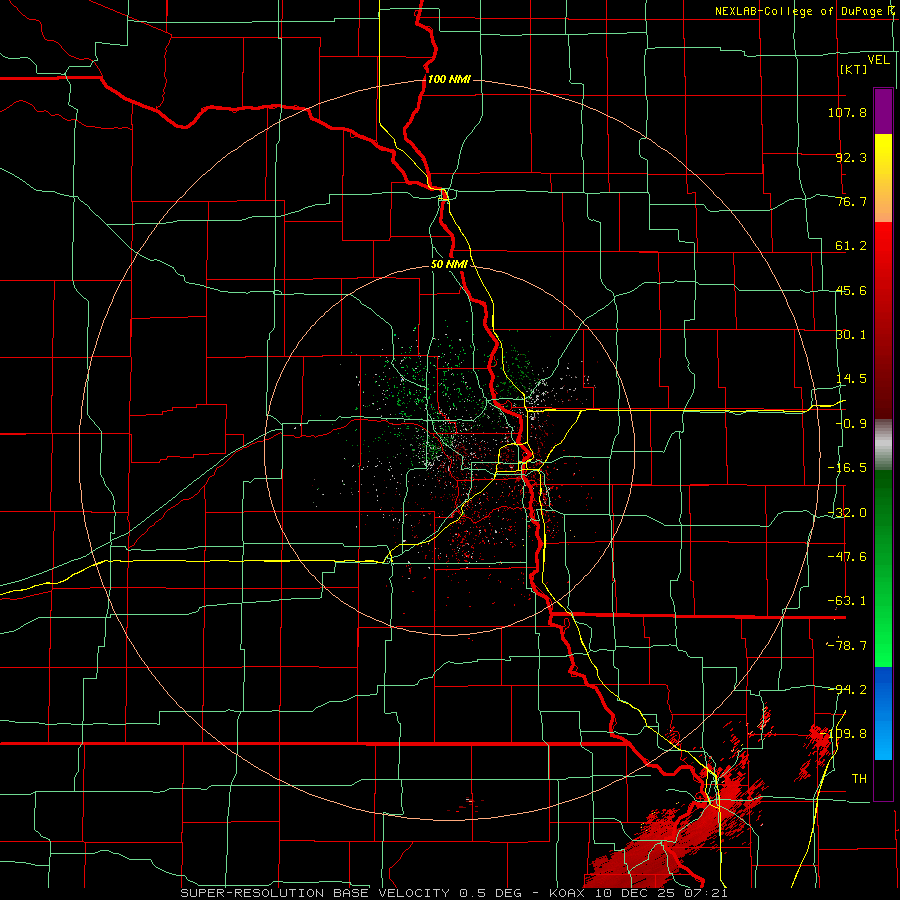Click the "KOAX" station identifier in the caption
This screenshot has width=900, height=900.
tap(567, 893)
